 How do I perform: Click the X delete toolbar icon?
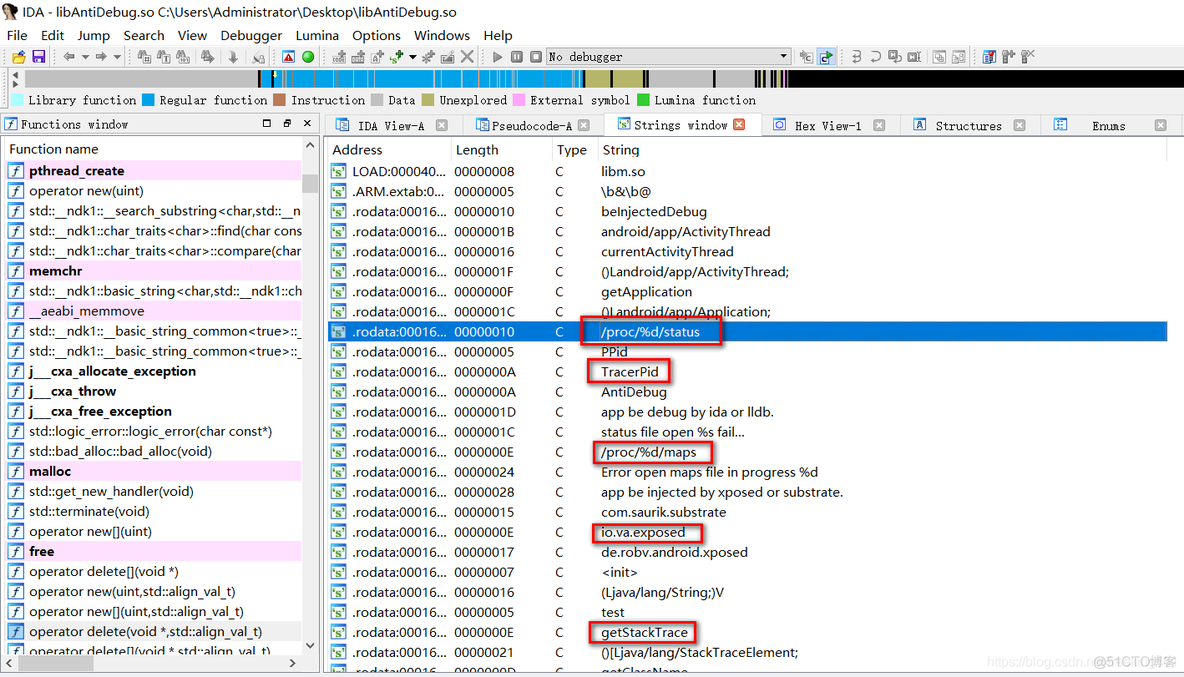click(467, 57)
